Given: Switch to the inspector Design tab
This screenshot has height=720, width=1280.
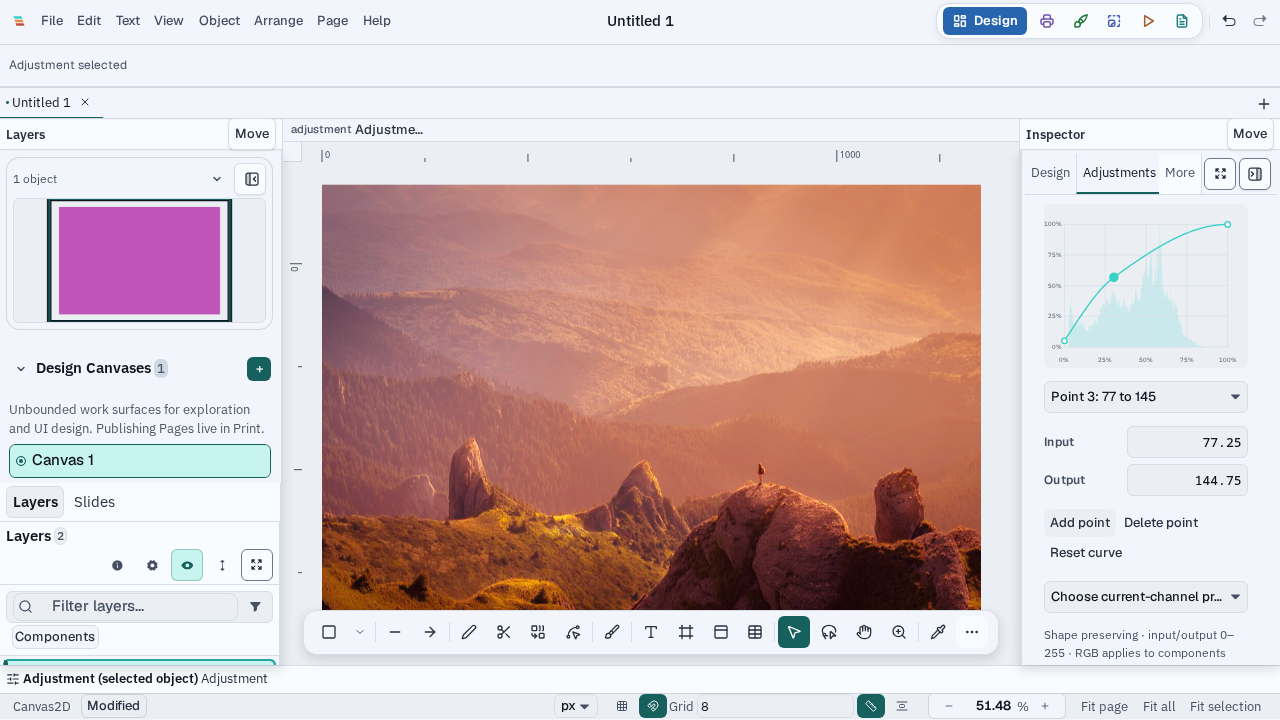Looking at the screenshot, I should [x=1050, y=173].
